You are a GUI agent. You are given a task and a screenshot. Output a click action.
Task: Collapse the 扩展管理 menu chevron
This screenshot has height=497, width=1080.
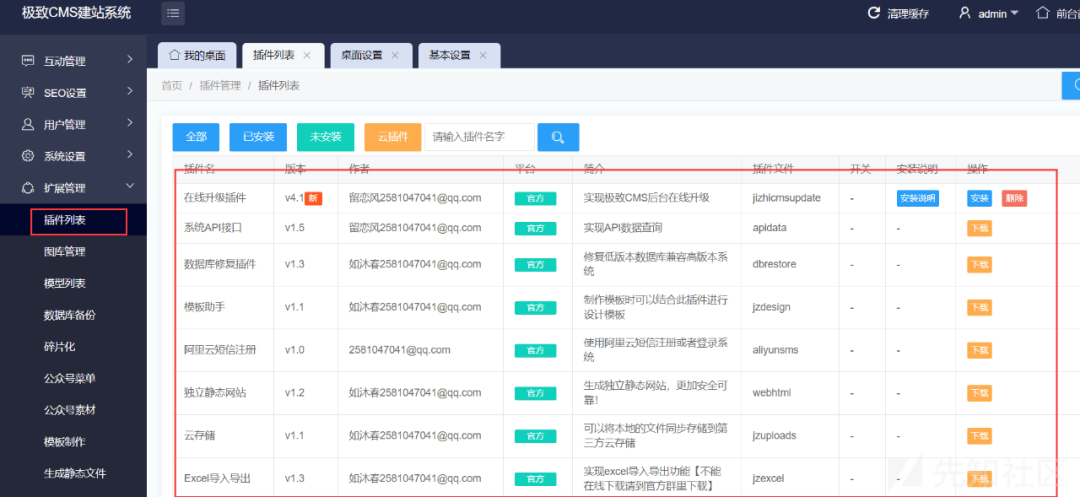click(129, 187)
